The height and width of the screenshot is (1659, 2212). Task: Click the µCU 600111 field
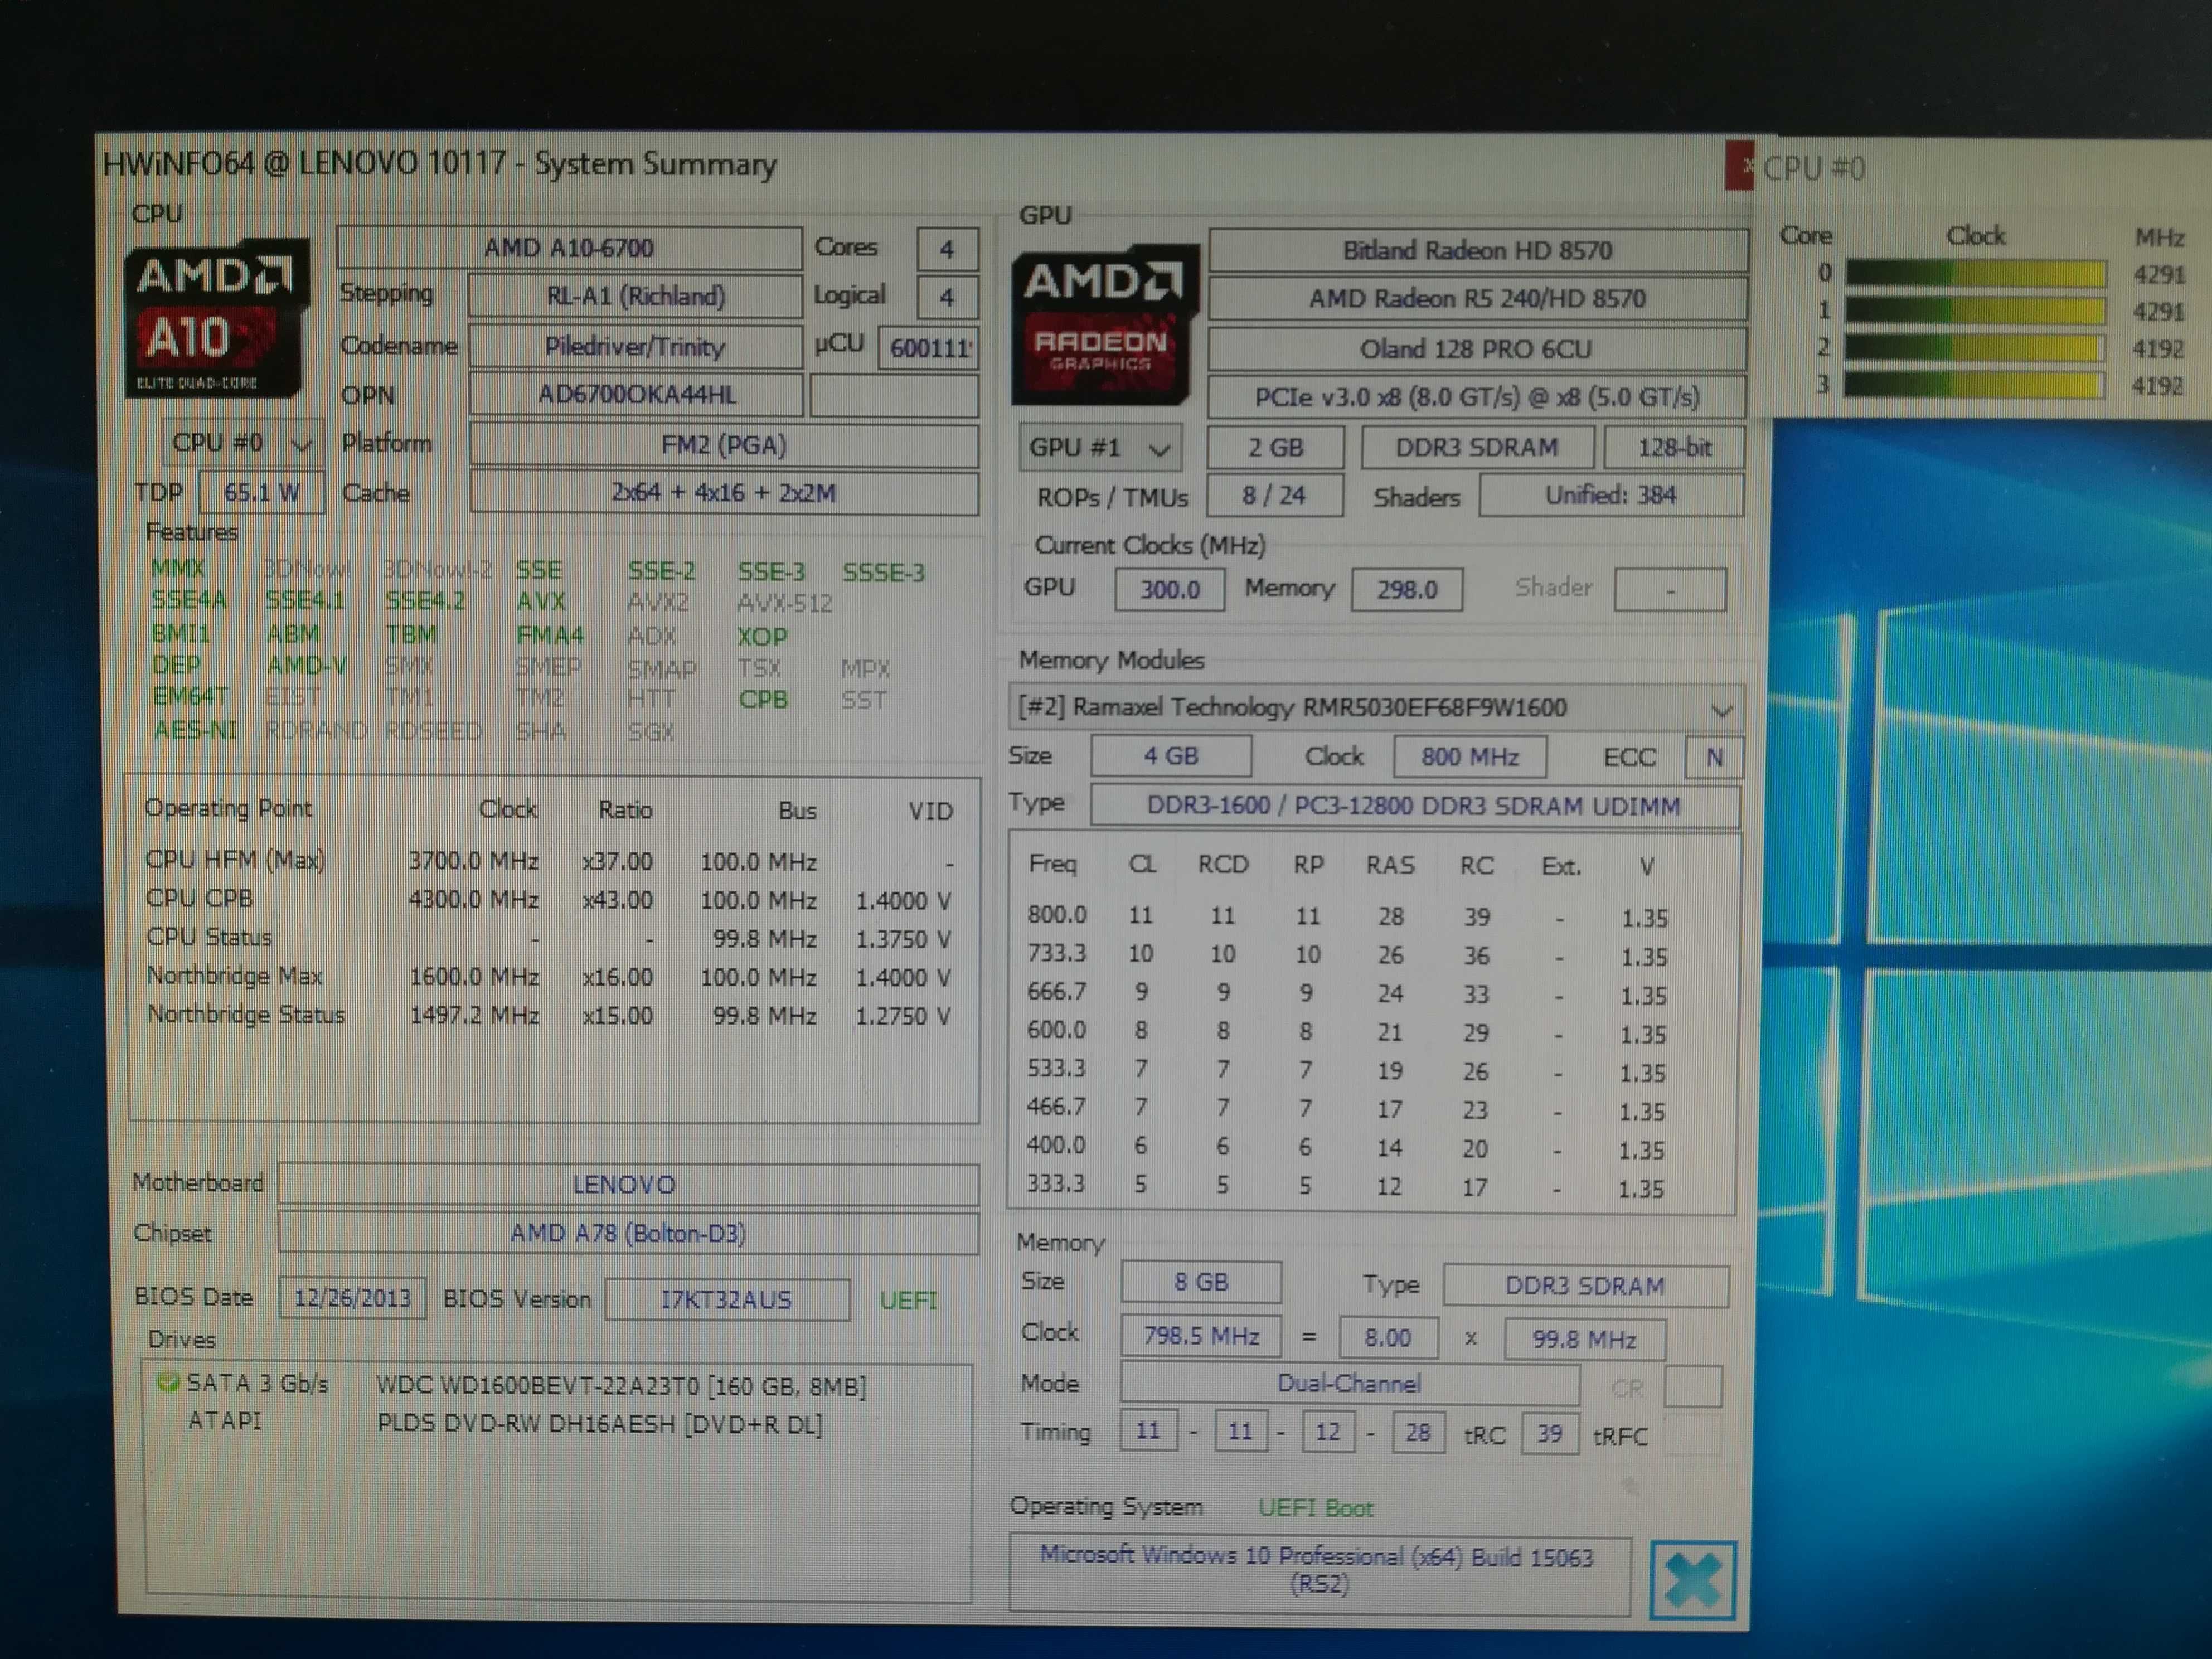point(928,347)
